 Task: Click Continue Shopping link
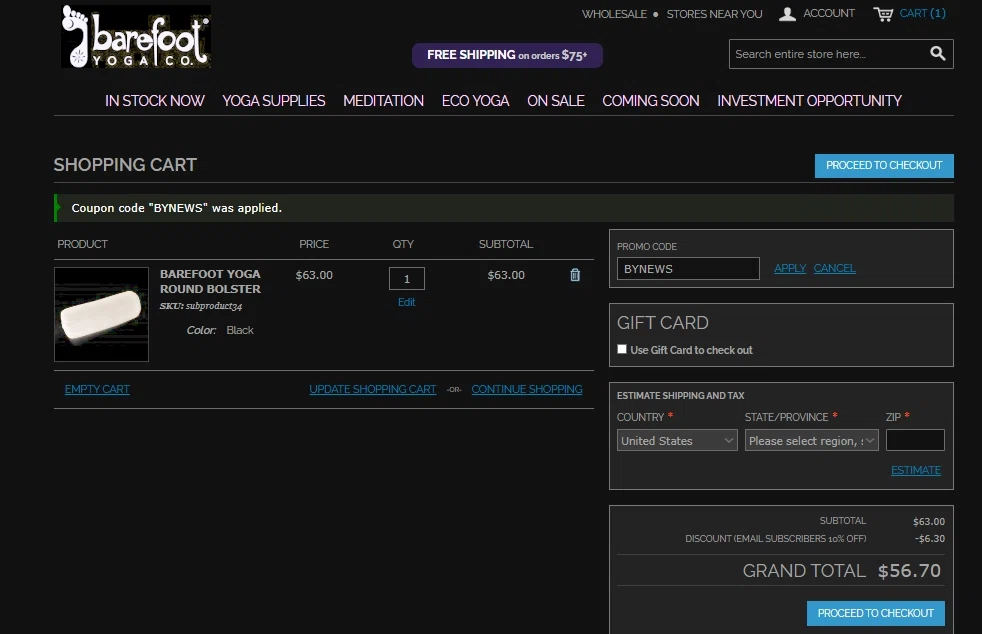527,389
